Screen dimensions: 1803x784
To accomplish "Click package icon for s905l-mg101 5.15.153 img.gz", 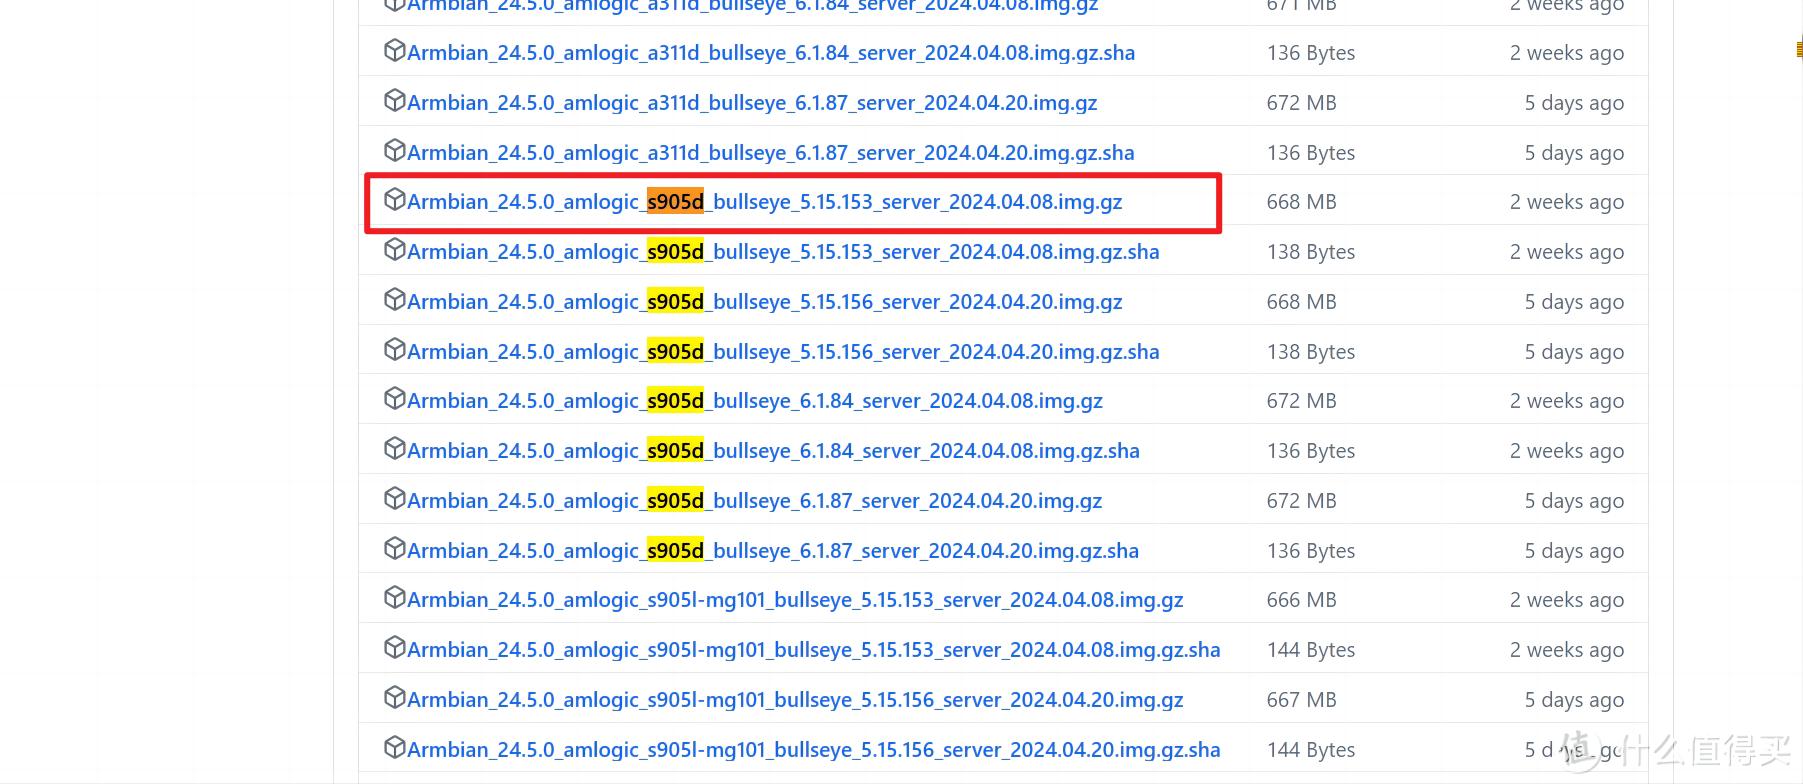I will [394, 598].
